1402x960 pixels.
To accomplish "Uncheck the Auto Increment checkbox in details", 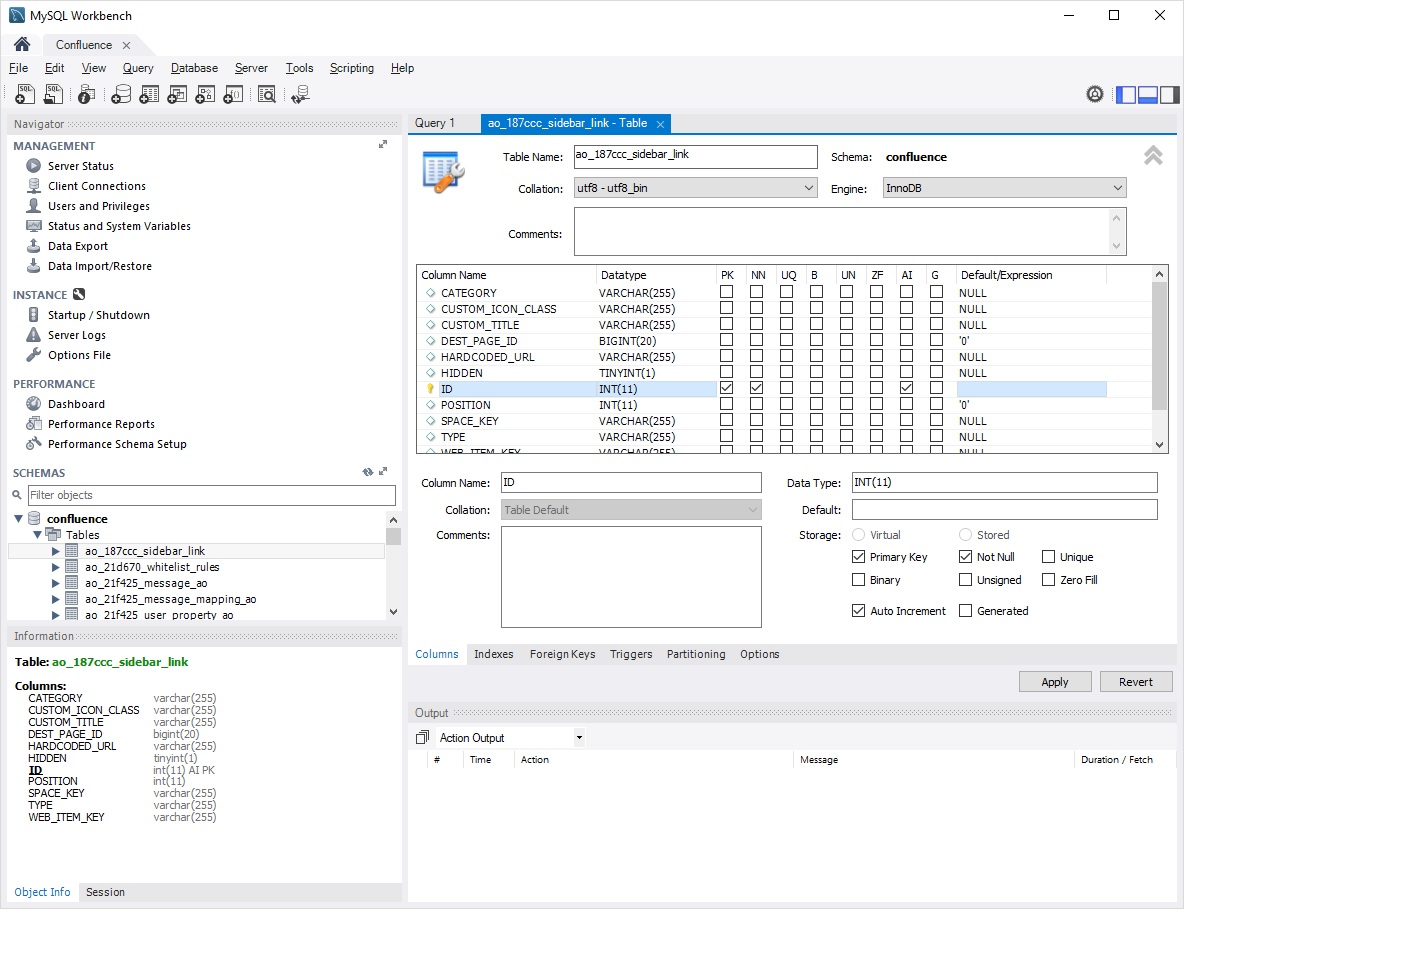I will tap(858, 611).
